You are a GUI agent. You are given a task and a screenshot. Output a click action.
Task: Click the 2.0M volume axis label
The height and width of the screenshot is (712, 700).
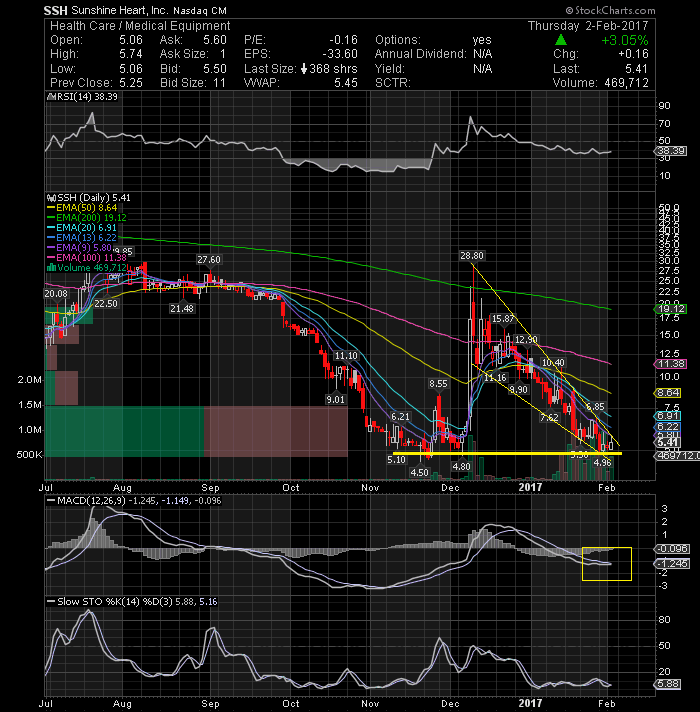[x=30, y=380]
